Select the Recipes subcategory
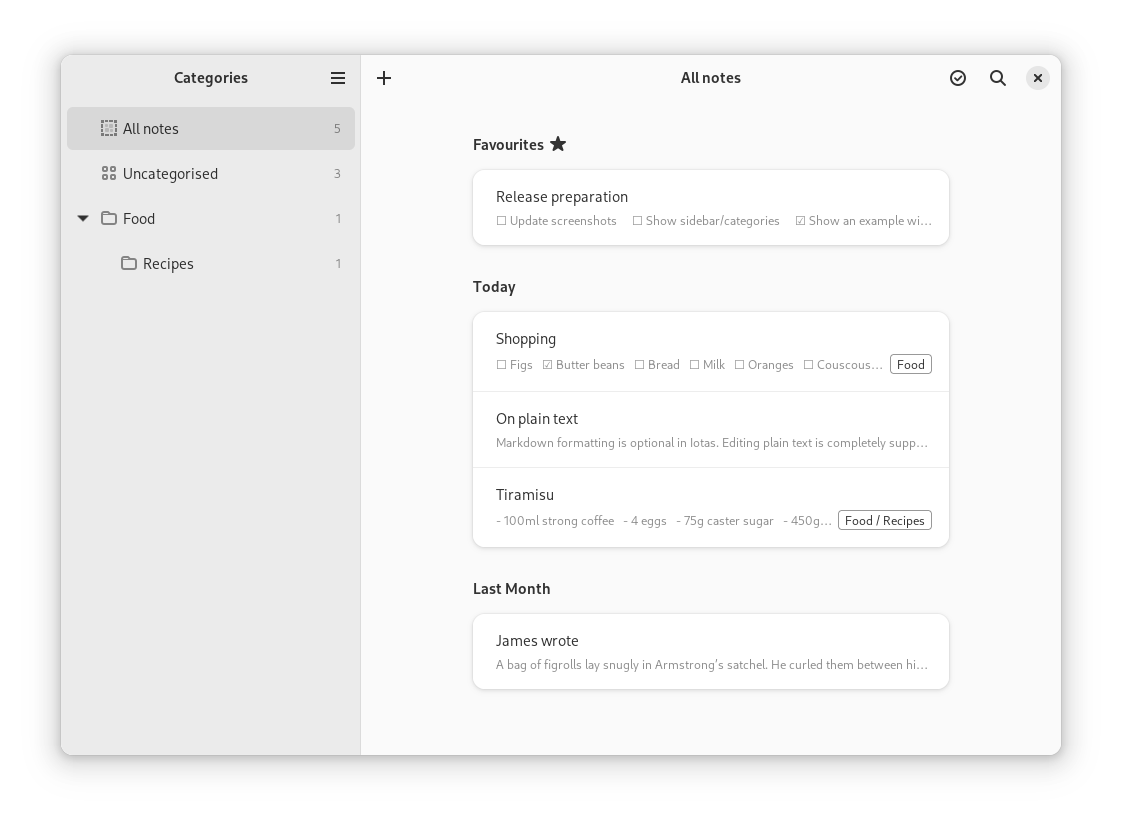Screen dimensions: 1122x822 [168, 263]
